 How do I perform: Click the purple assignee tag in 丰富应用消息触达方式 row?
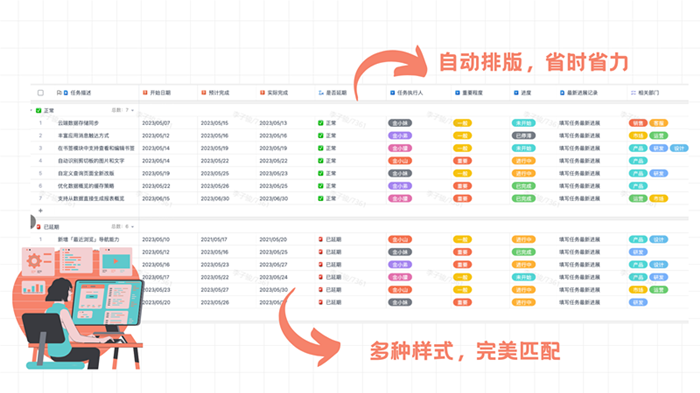click(400, 135)
